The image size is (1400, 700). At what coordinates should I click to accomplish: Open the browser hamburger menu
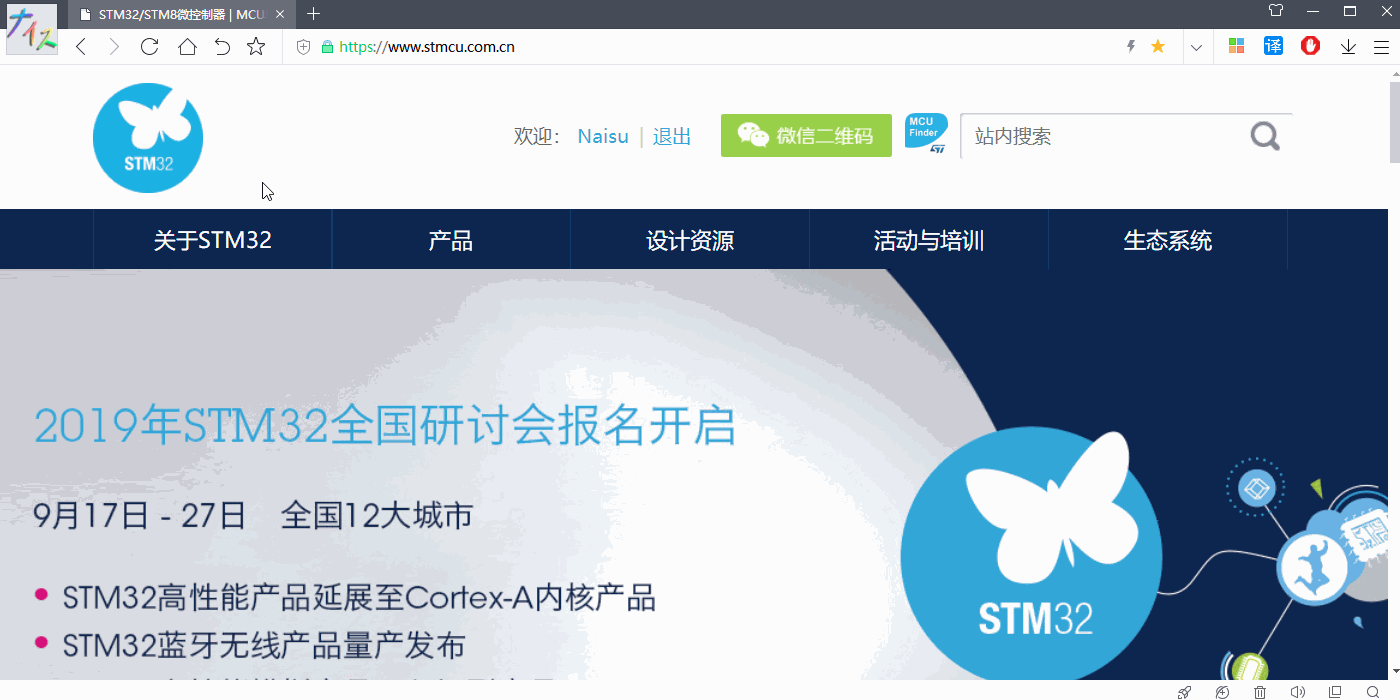(x=1381, y=47)
